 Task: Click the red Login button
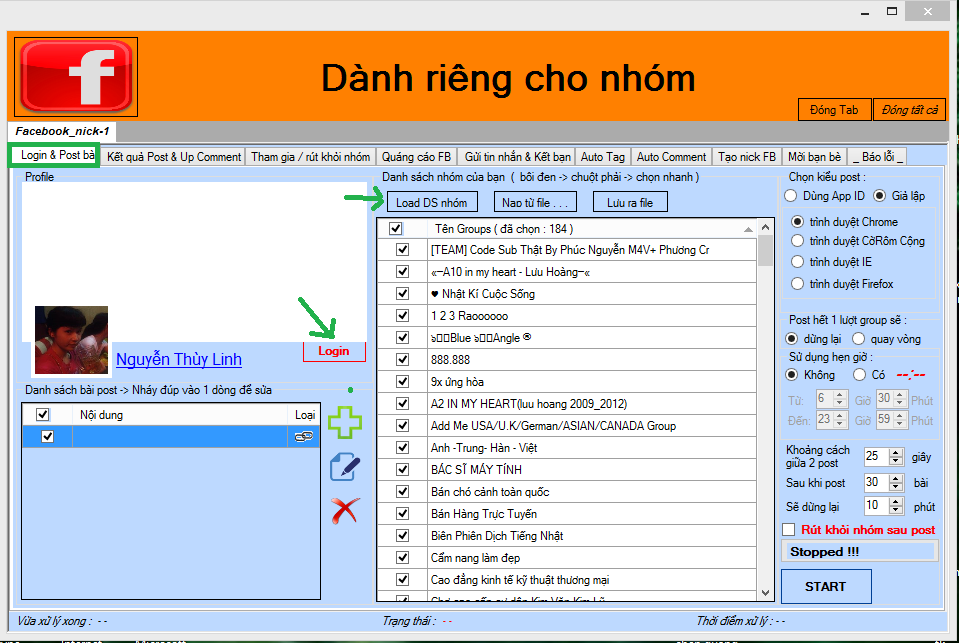tap(334, 351)
